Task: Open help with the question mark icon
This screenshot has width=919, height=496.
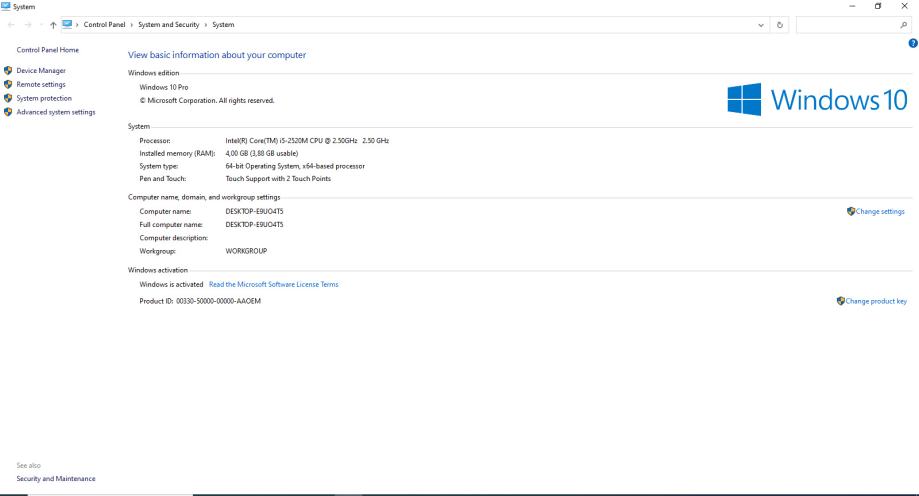Action: coord(913,43)
